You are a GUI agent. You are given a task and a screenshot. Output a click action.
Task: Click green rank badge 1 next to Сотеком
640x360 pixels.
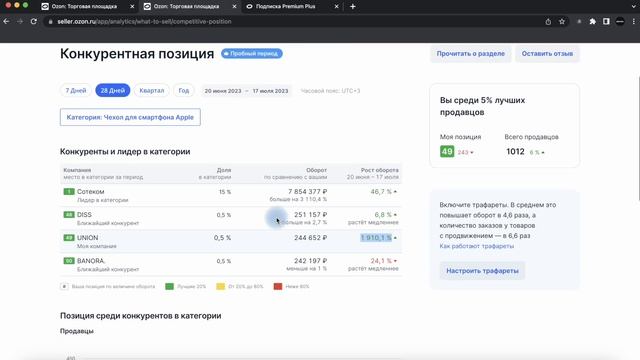pos(69,191)
